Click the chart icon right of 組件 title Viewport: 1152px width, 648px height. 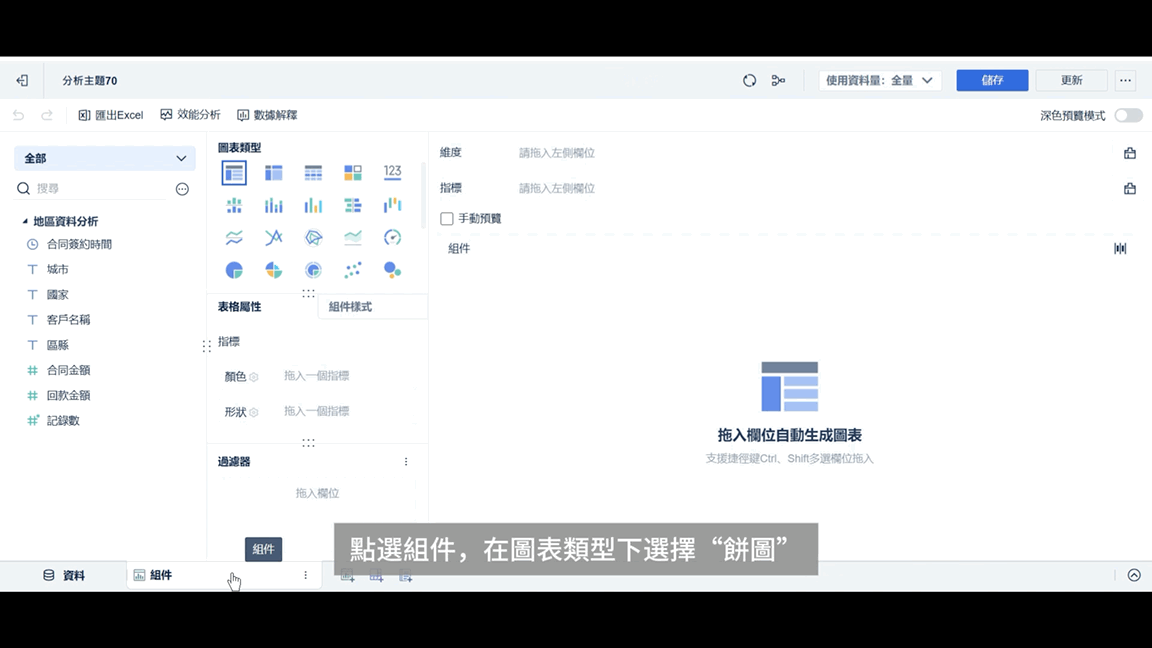[1120, 248]
